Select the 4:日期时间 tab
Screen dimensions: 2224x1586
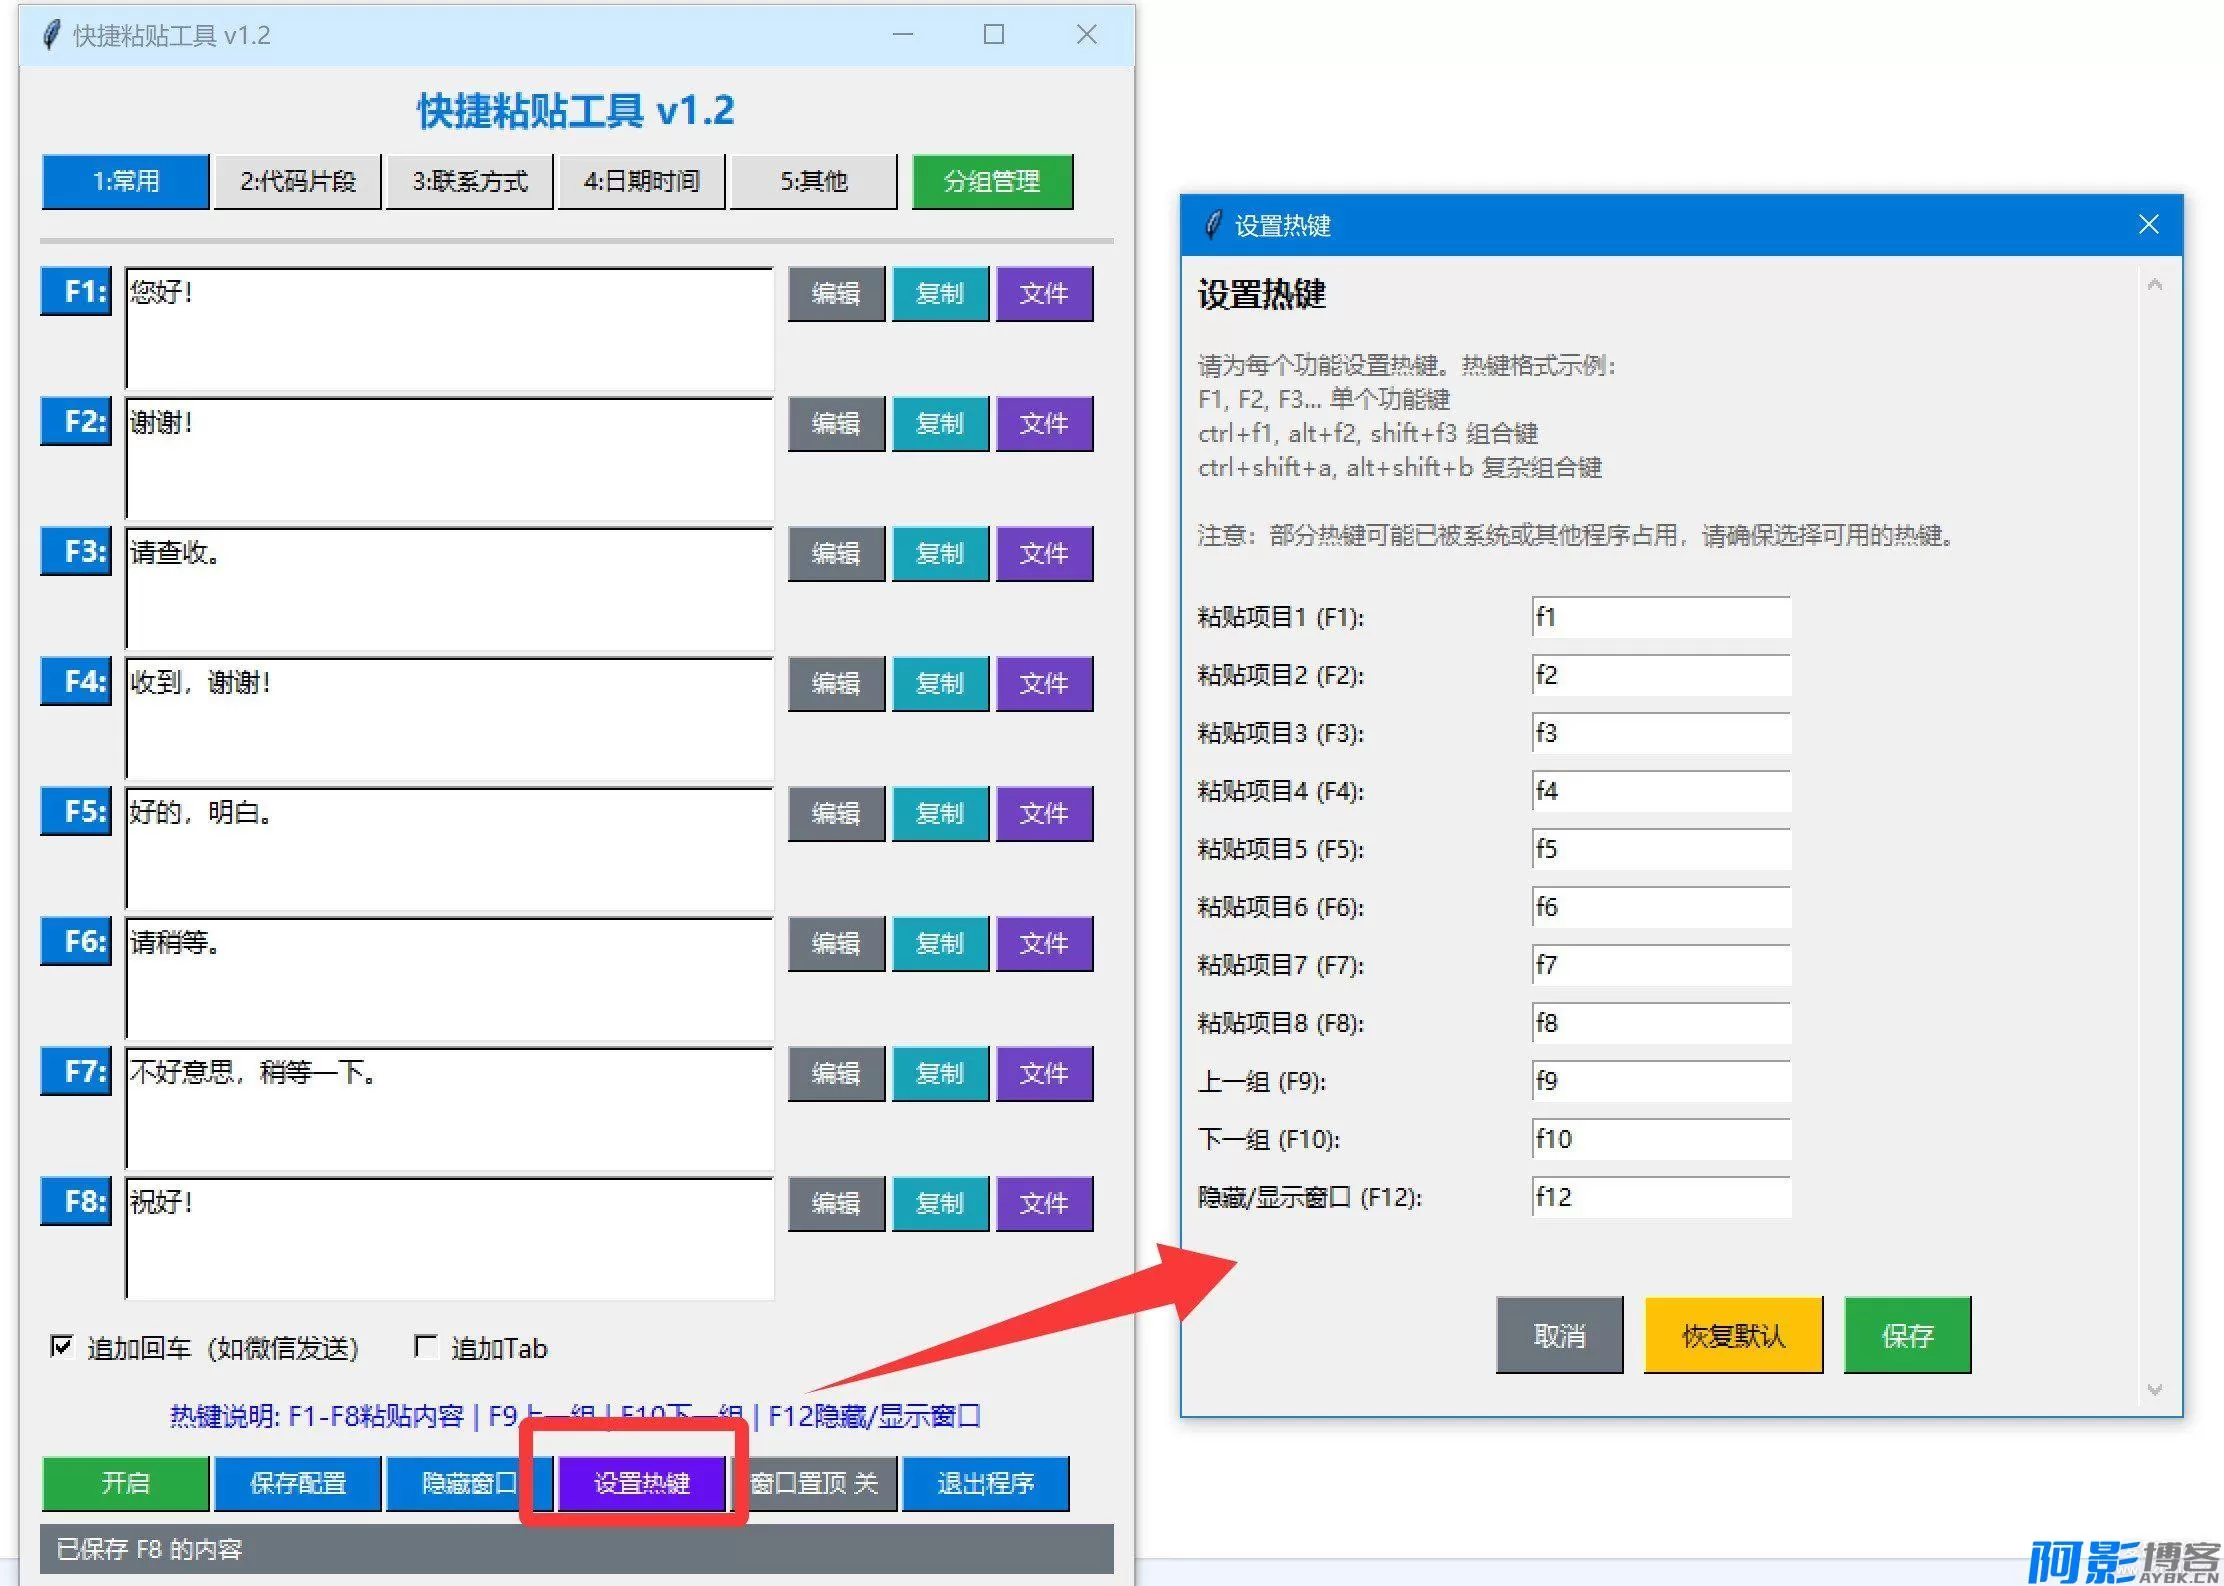[x=641, y=181]
